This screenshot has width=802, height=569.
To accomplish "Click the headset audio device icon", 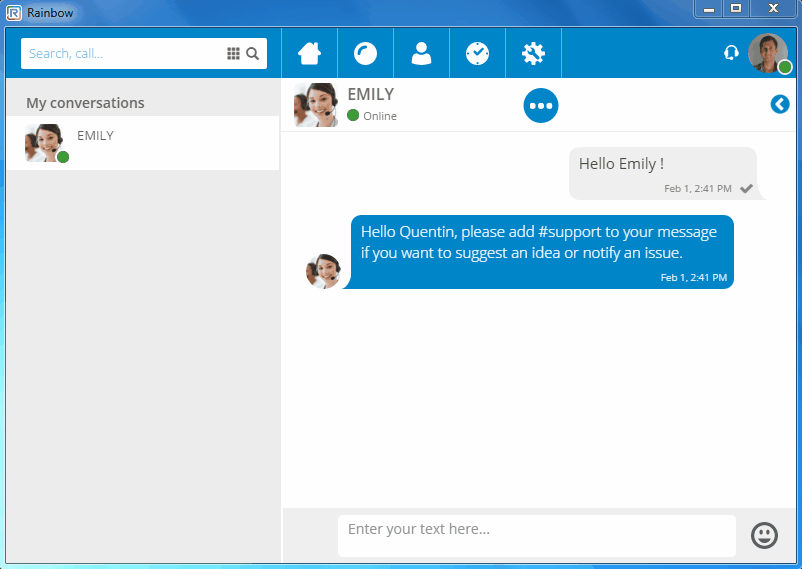I will click(x=731, y=52).
